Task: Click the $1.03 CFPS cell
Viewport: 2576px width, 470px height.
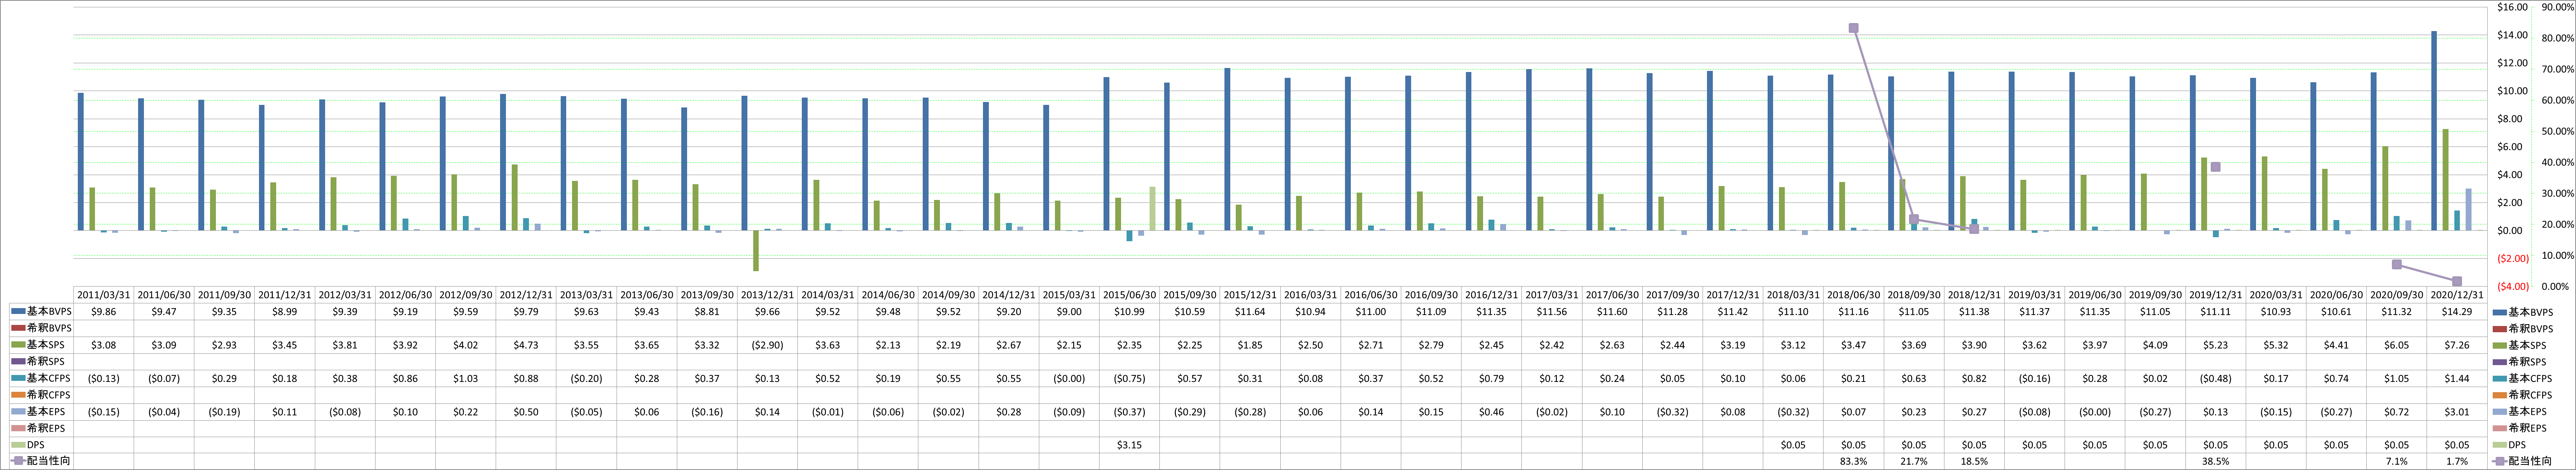Action: click(x=466, y=378)
